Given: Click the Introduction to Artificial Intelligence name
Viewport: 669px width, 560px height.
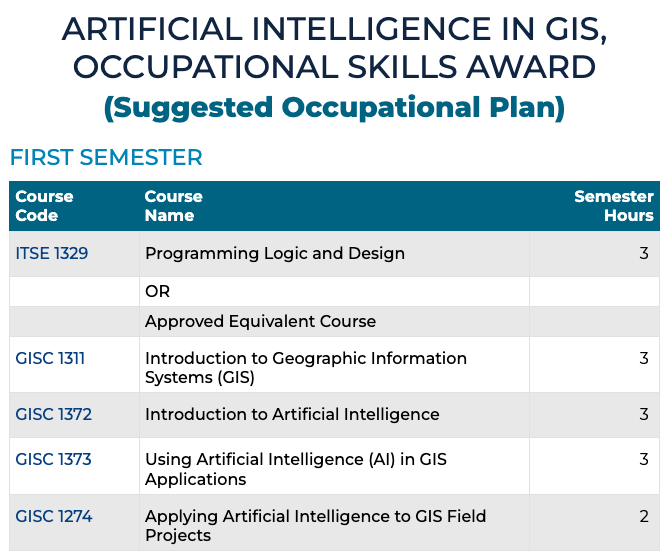Looking at the screenshot, I should (292, 414).
